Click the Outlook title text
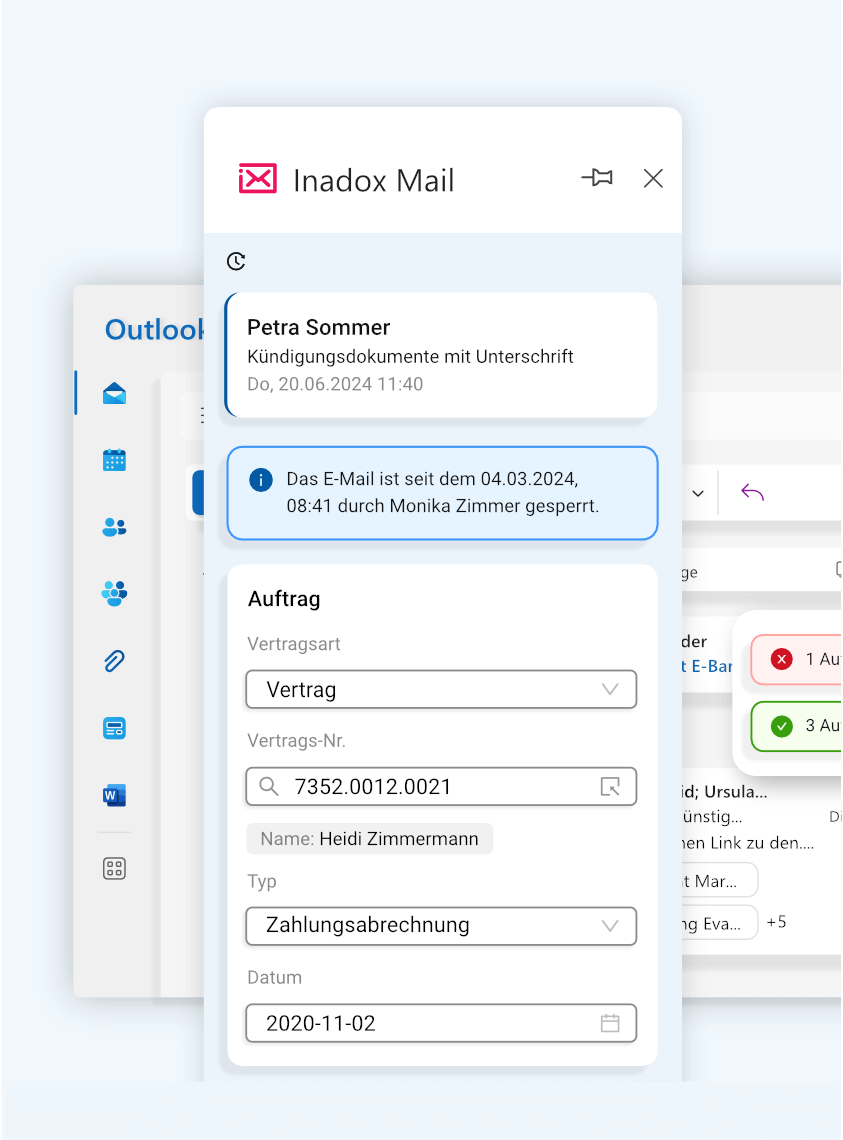 [155, 330]
